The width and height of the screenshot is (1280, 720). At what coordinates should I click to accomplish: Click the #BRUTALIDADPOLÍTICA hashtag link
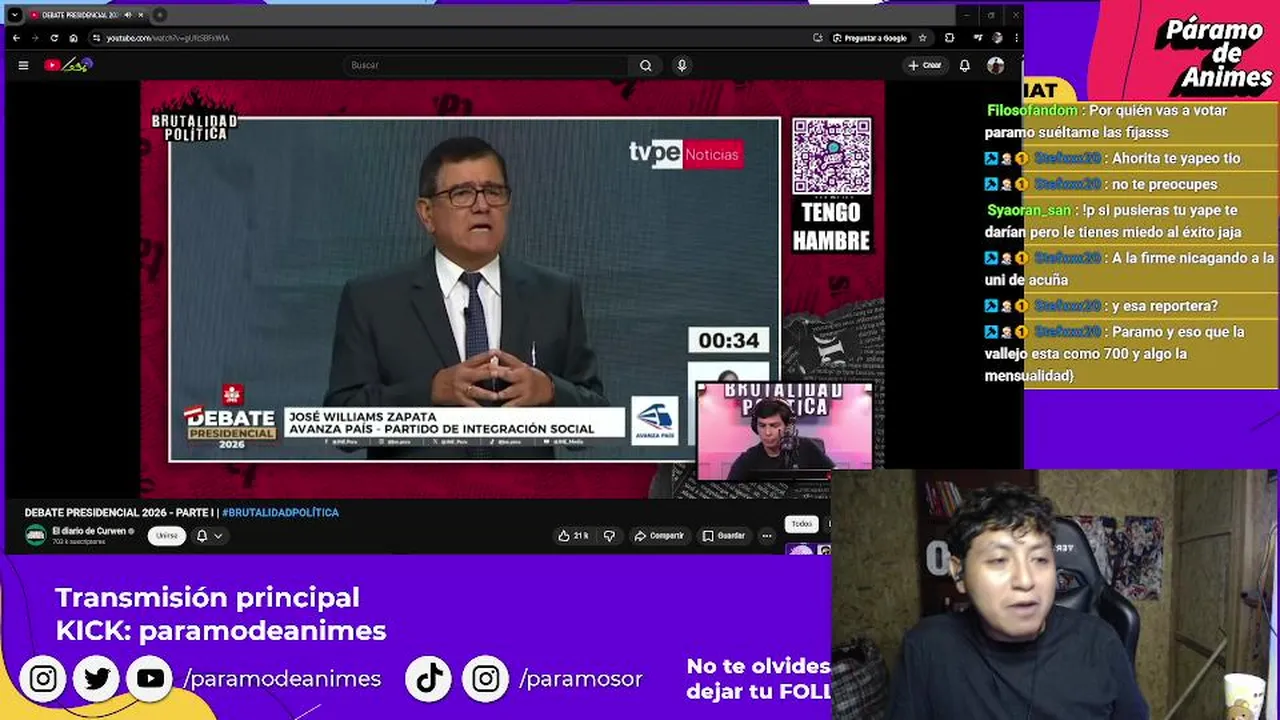coord(280,513)
